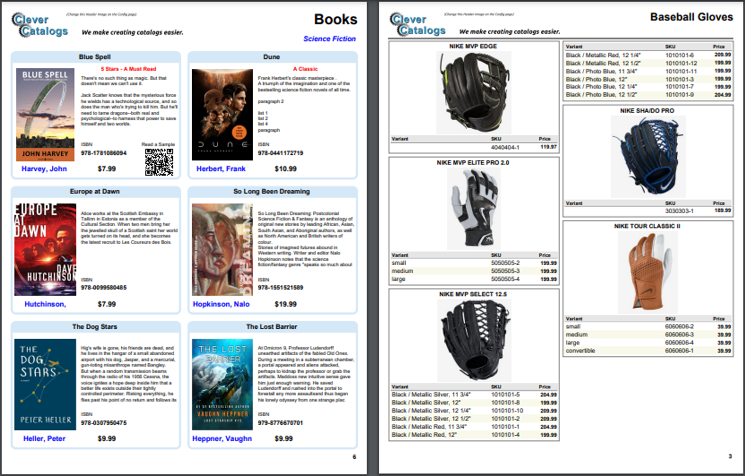Select the NIKE TOUR CLASSIC II heading
This screenshot has width=746, height=476.
tap(647, 226)
